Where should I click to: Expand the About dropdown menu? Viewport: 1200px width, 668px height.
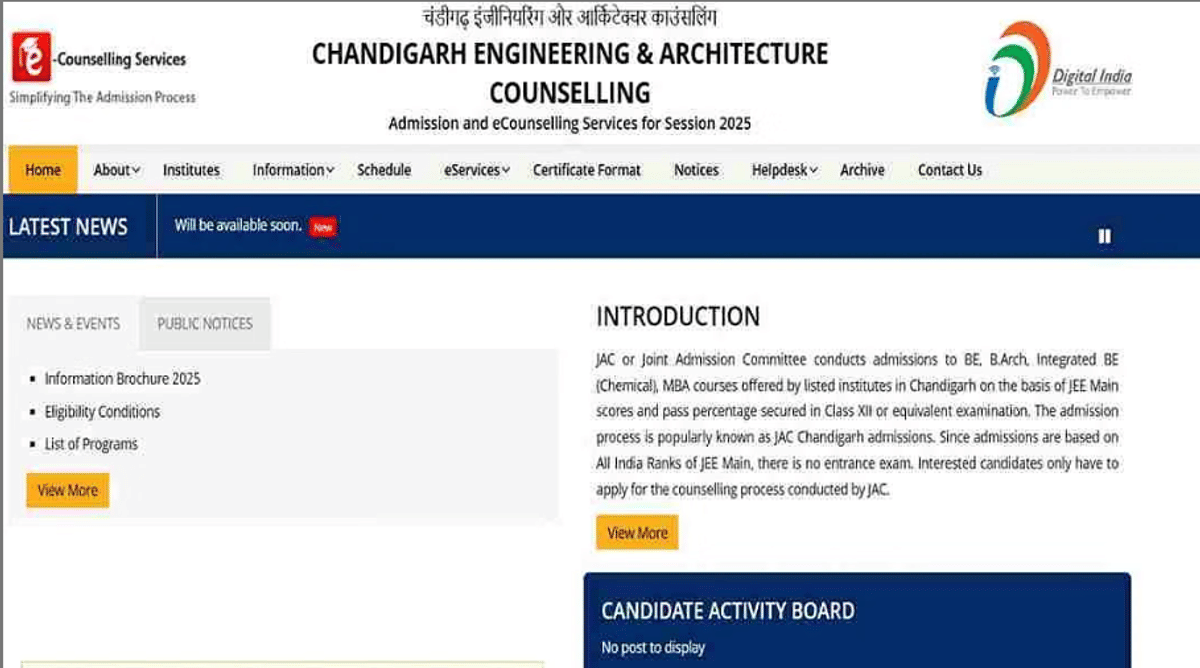pyautogui.click(x=114, y=170)
